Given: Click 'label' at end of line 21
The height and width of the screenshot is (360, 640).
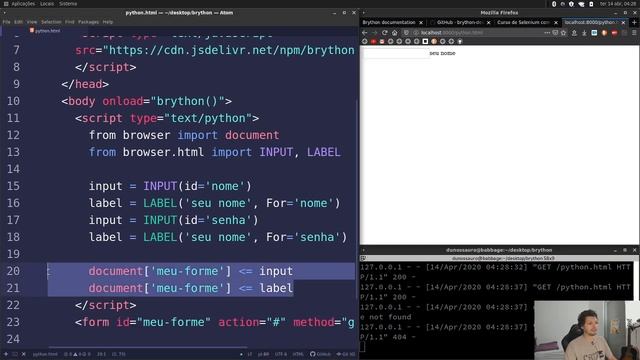Looking at the screenshot, I should pos(276,288).
